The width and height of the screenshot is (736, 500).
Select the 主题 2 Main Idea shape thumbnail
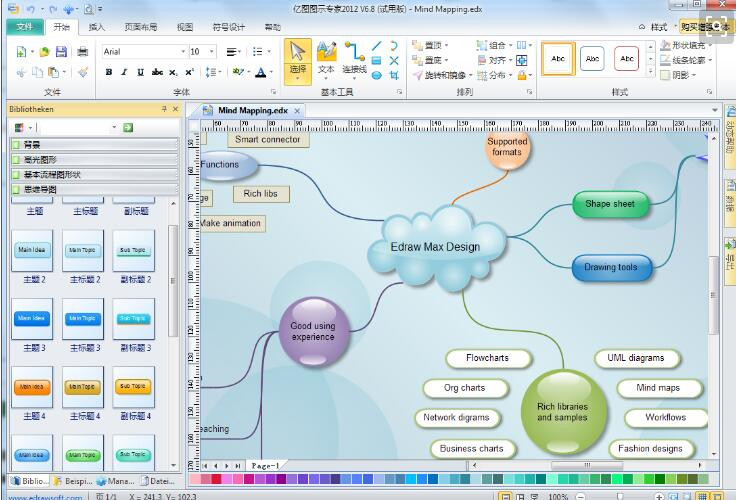click(32, 251)
